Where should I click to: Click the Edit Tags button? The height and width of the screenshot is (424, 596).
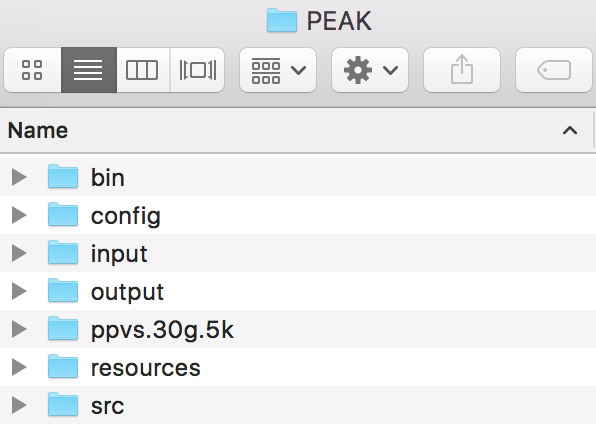(554, 70)
